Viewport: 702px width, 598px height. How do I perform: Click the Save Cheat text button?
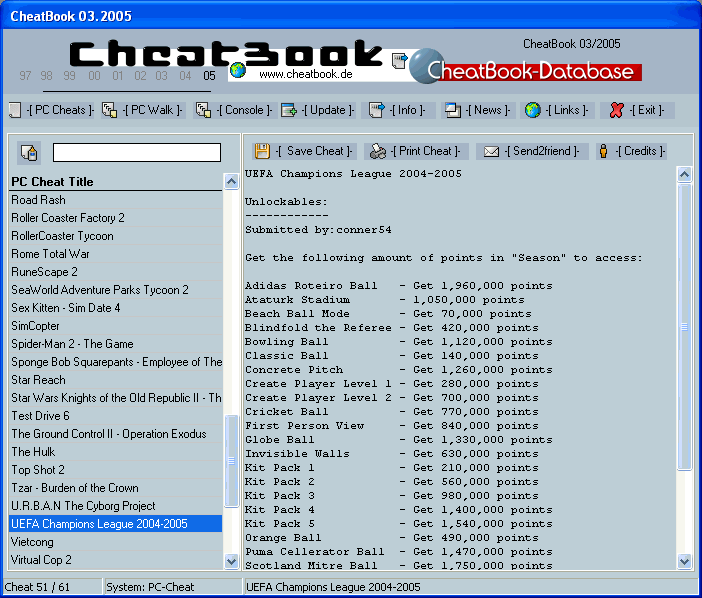314,151
